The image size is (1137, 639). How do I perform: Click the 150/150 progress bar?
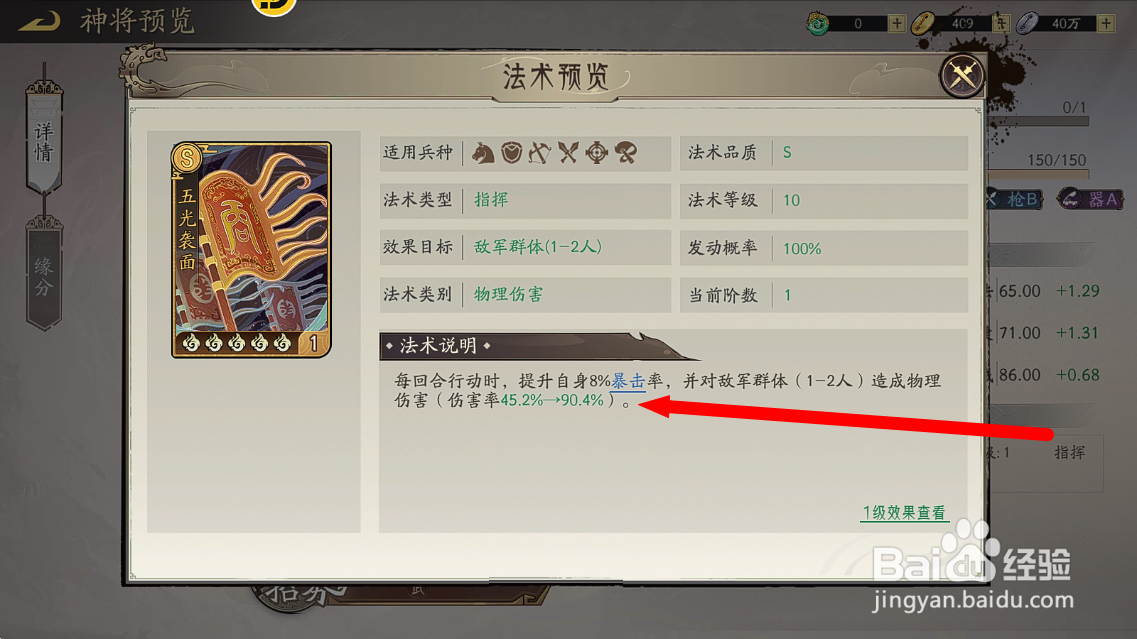coord(1038,174)
